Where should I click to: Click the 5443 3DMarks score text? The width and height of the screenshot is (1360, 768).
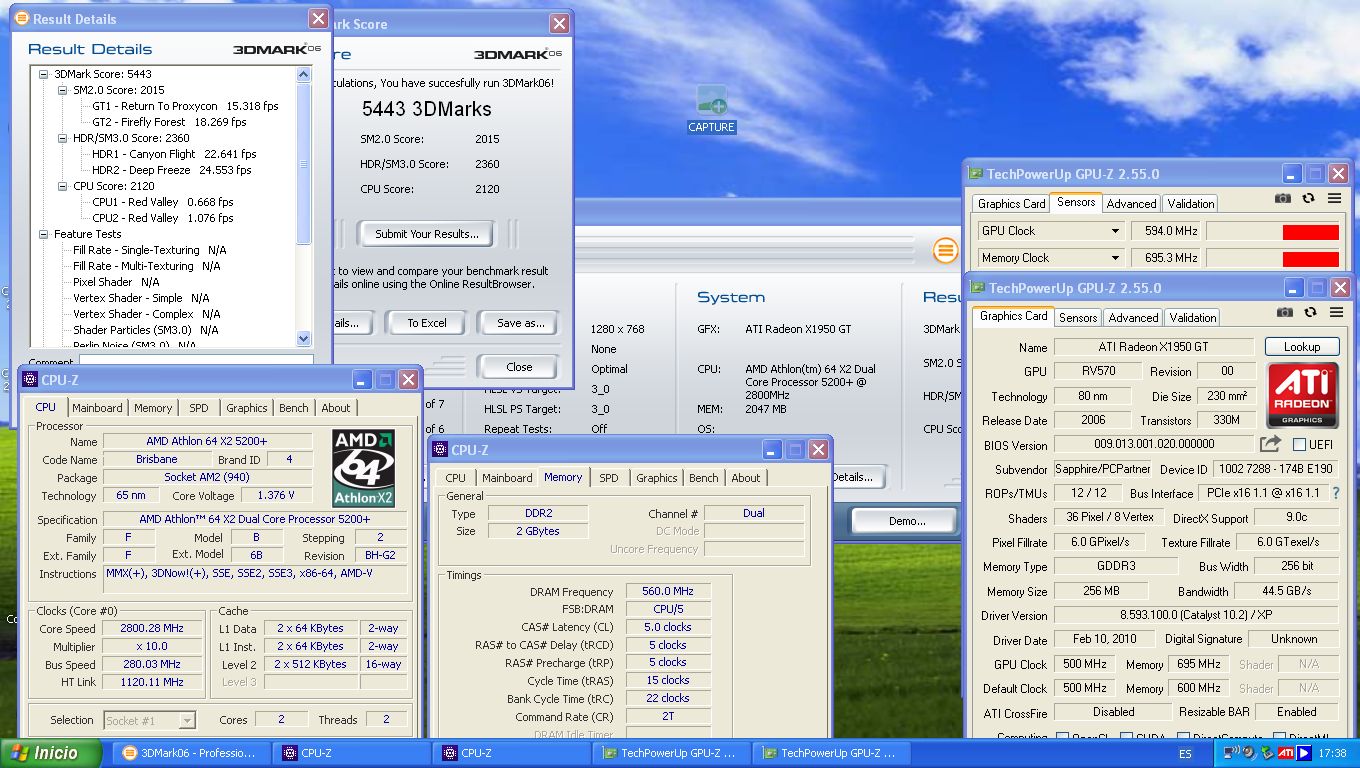click(427, 109)
